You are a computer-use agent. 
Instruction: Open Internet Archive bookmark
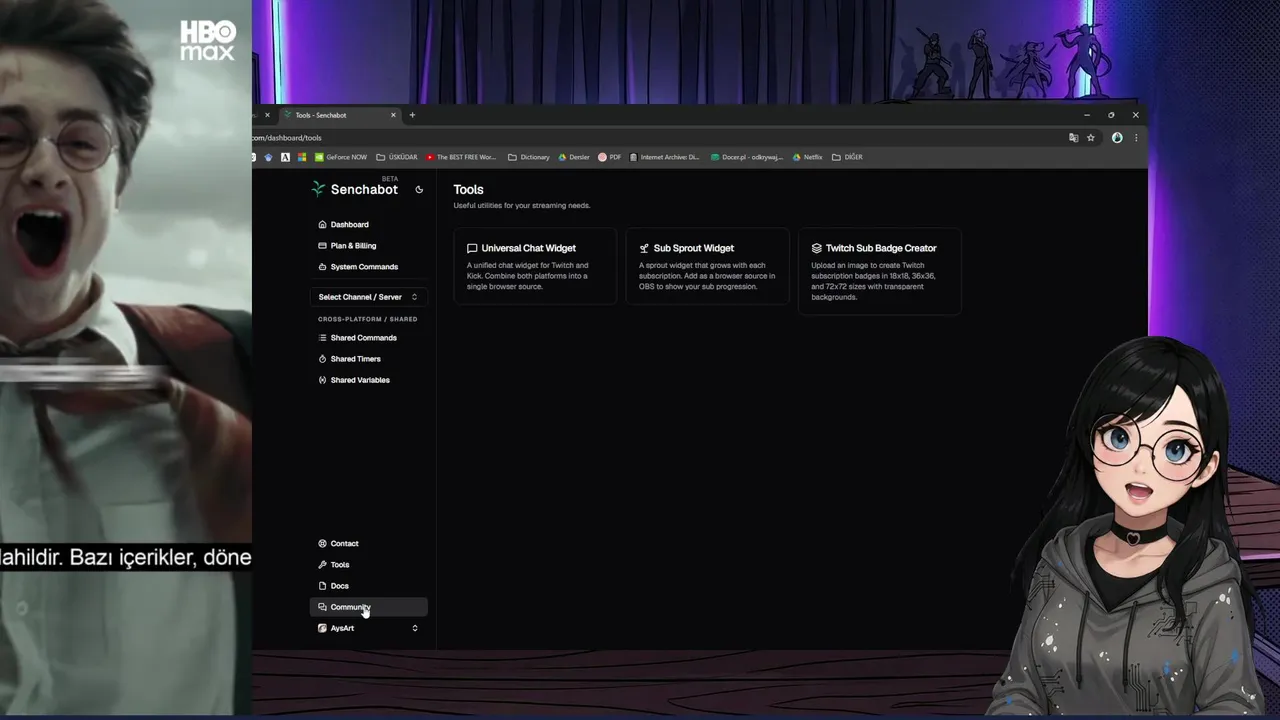(x=665, y=157)
